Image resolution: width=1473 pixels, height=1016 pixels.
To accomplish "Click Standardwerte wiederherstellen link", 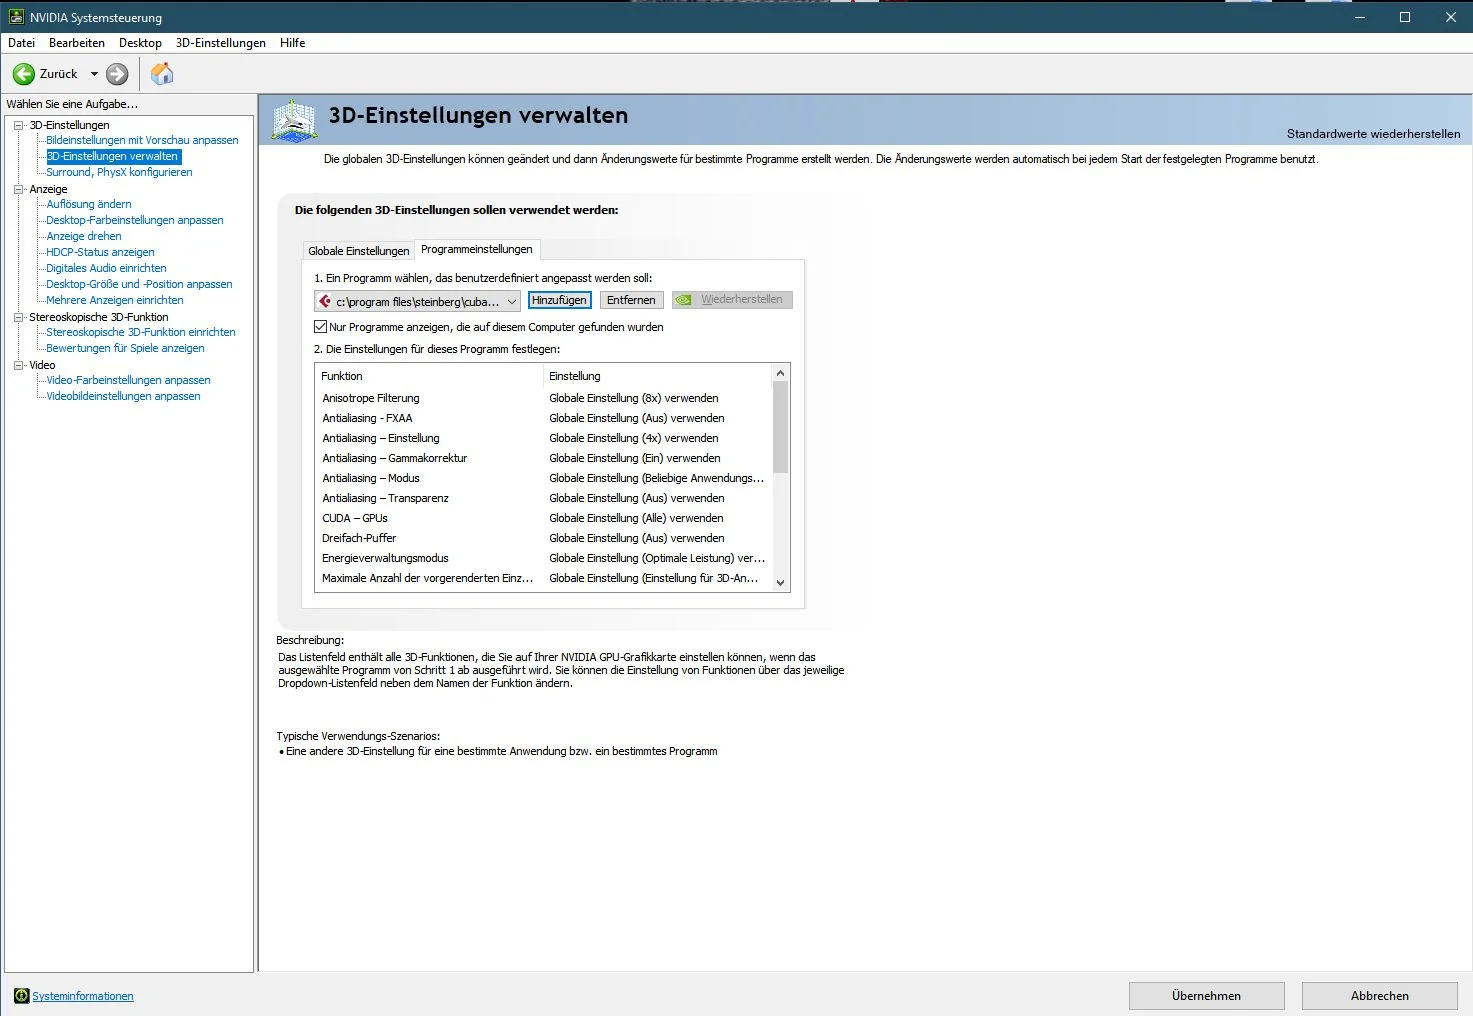I will (1373, 134).
